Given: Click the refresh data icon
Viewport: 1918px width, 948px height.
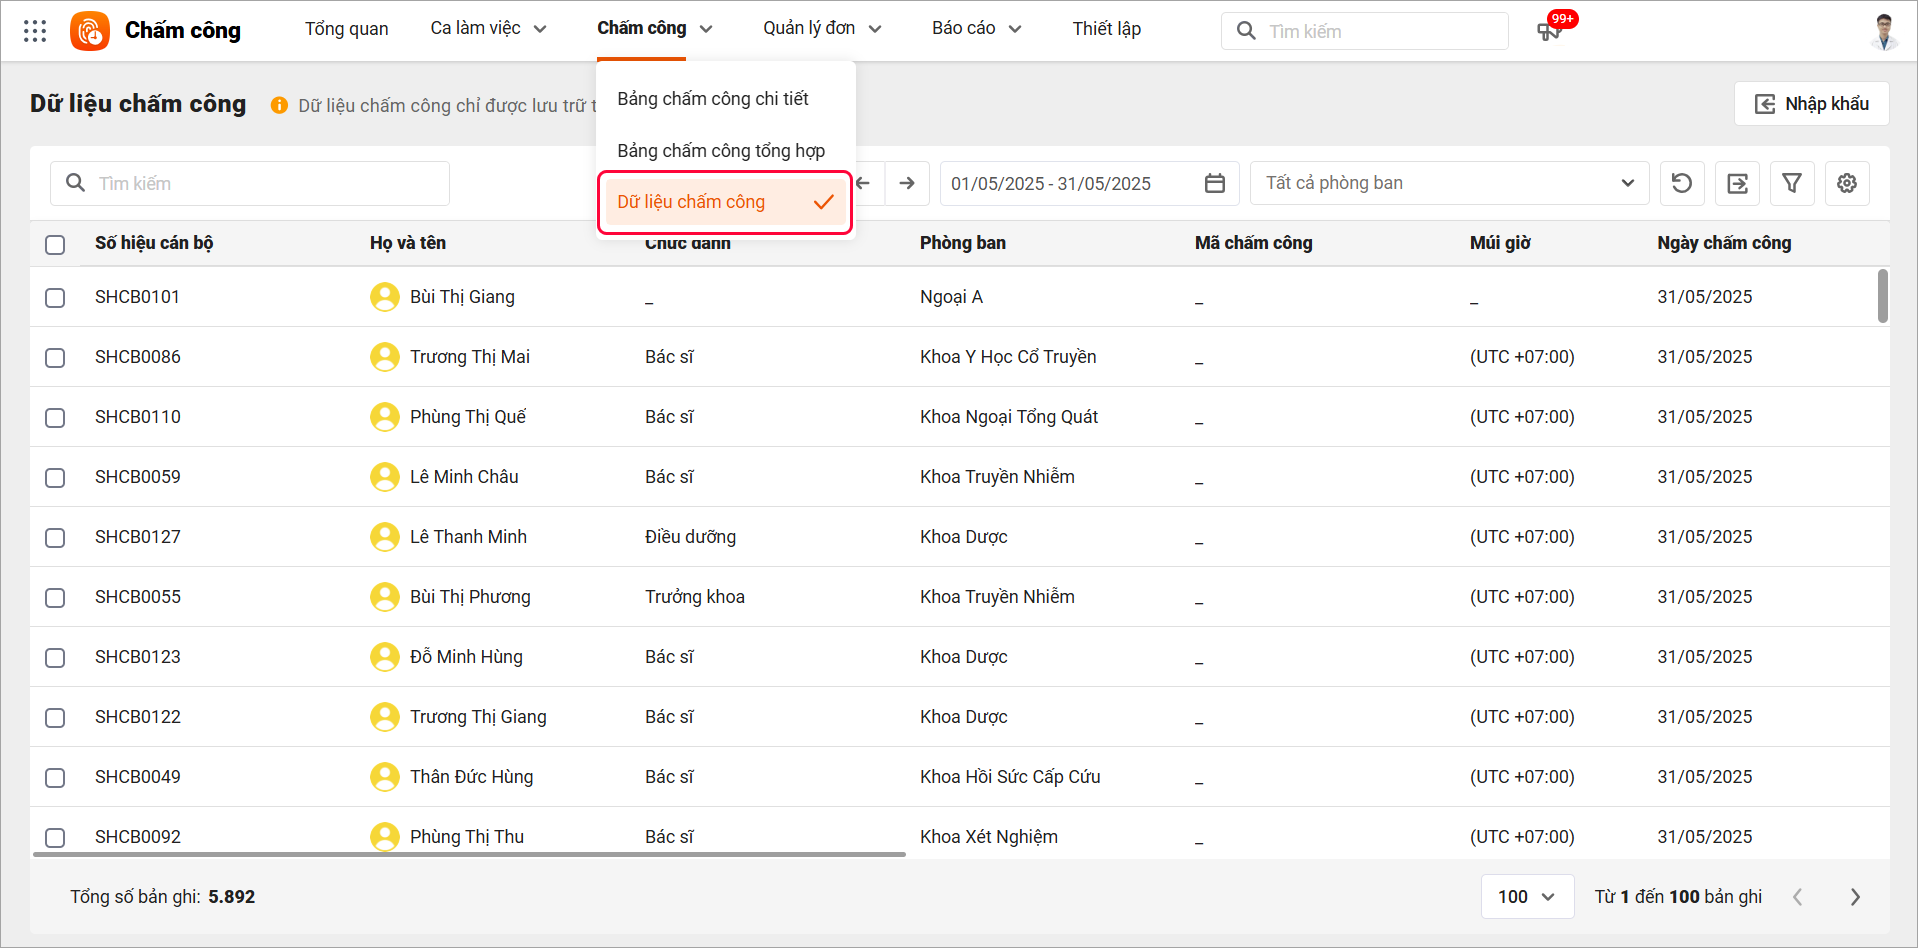Looking at the screenshot, I should click(x=1682, y=183).
